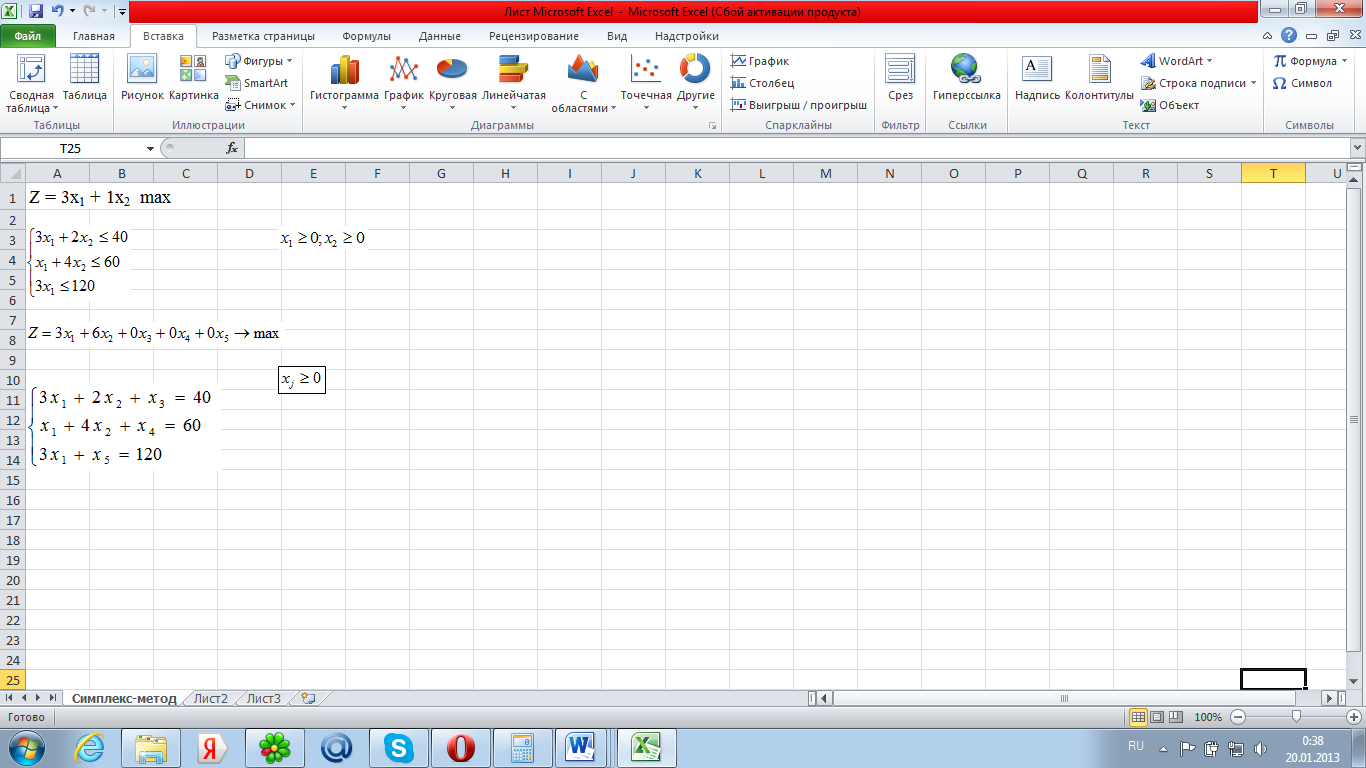Click the Select All corner button

(12, 173)
